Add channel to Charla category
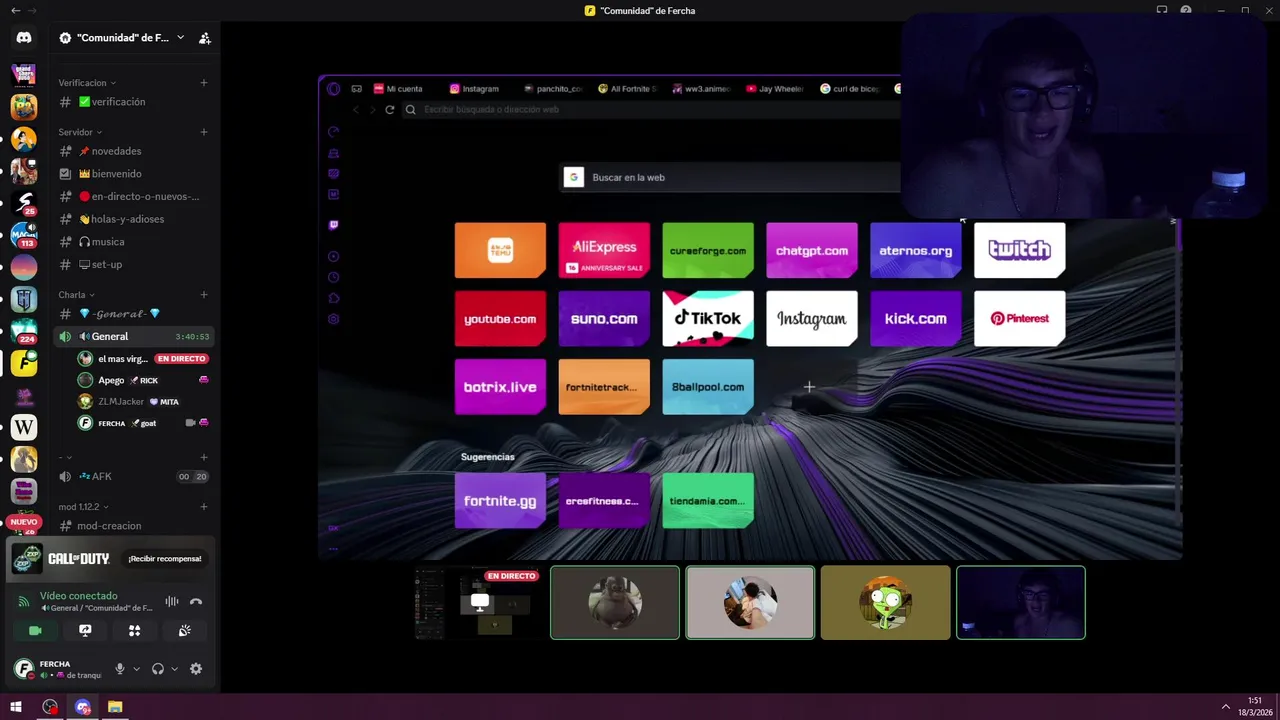This screenshot has height=720, width=1280. (x=204, y=295)
